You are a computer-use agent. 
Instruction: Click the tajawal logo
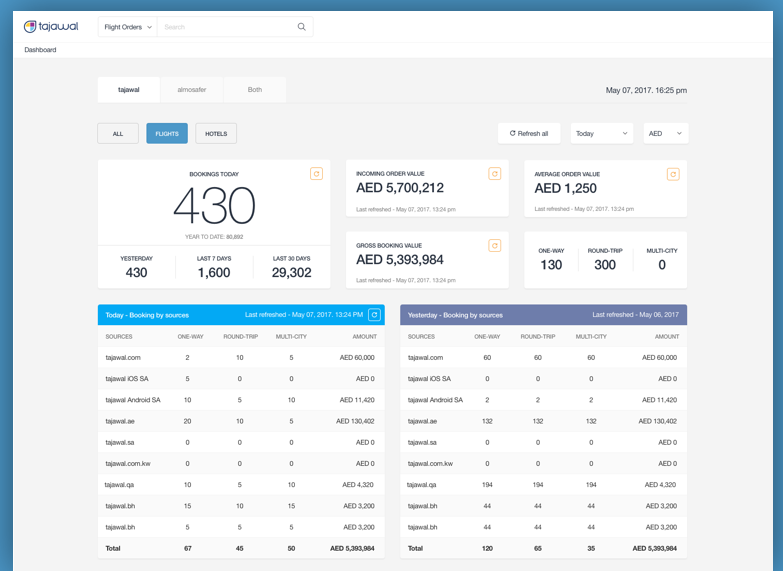pos(51,26)
